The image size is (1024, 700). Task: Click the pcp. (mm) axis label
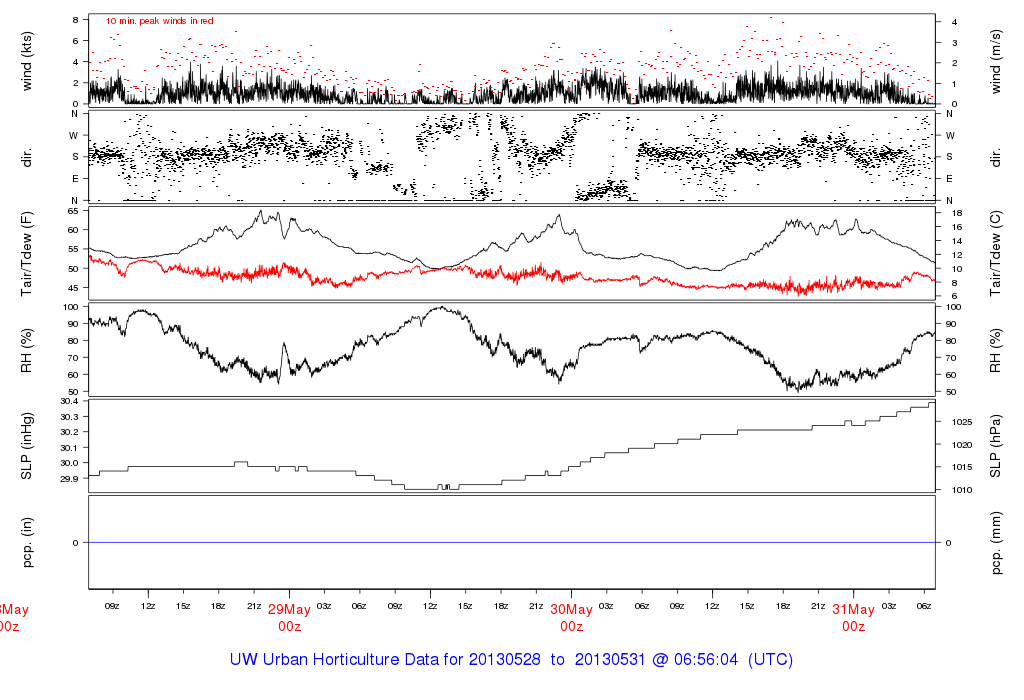997,542
